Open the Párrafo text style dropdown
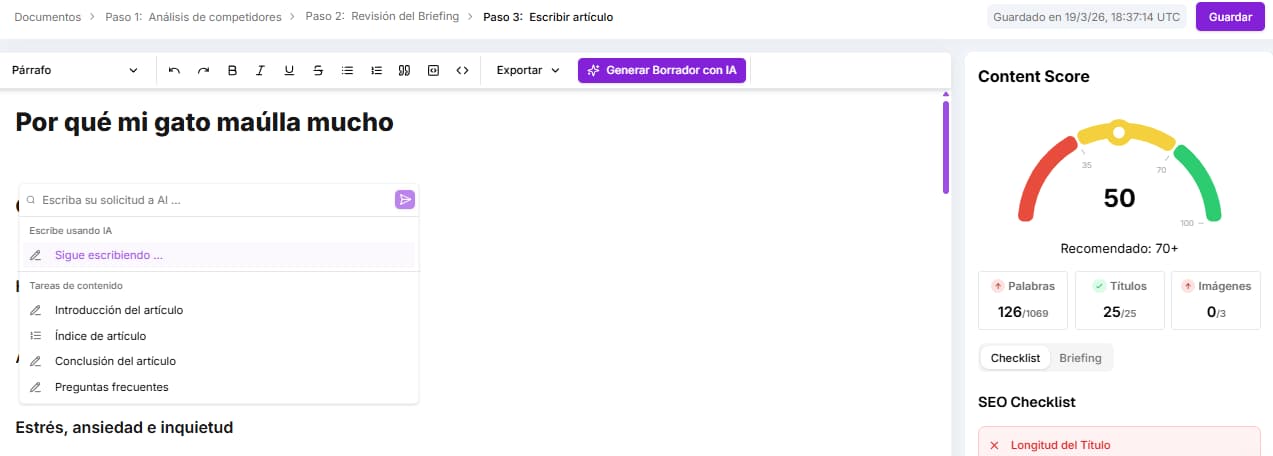Image resolution: width=1273 pixels, height=456 pixels. tap(75, 71)
